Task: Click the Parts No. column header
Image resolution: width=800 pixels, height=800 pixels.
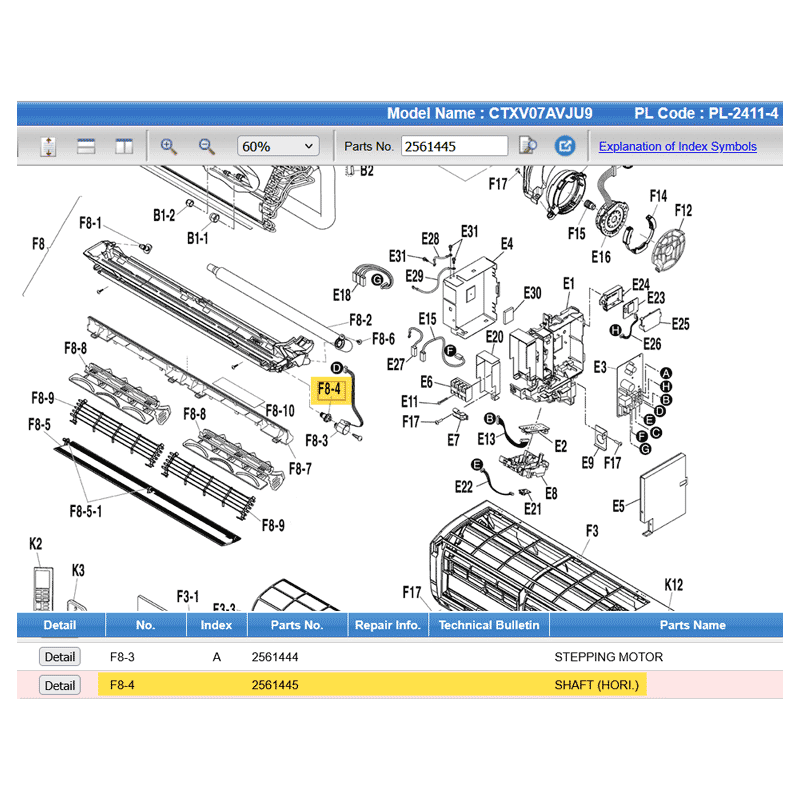Action: (x=297, y=625)
